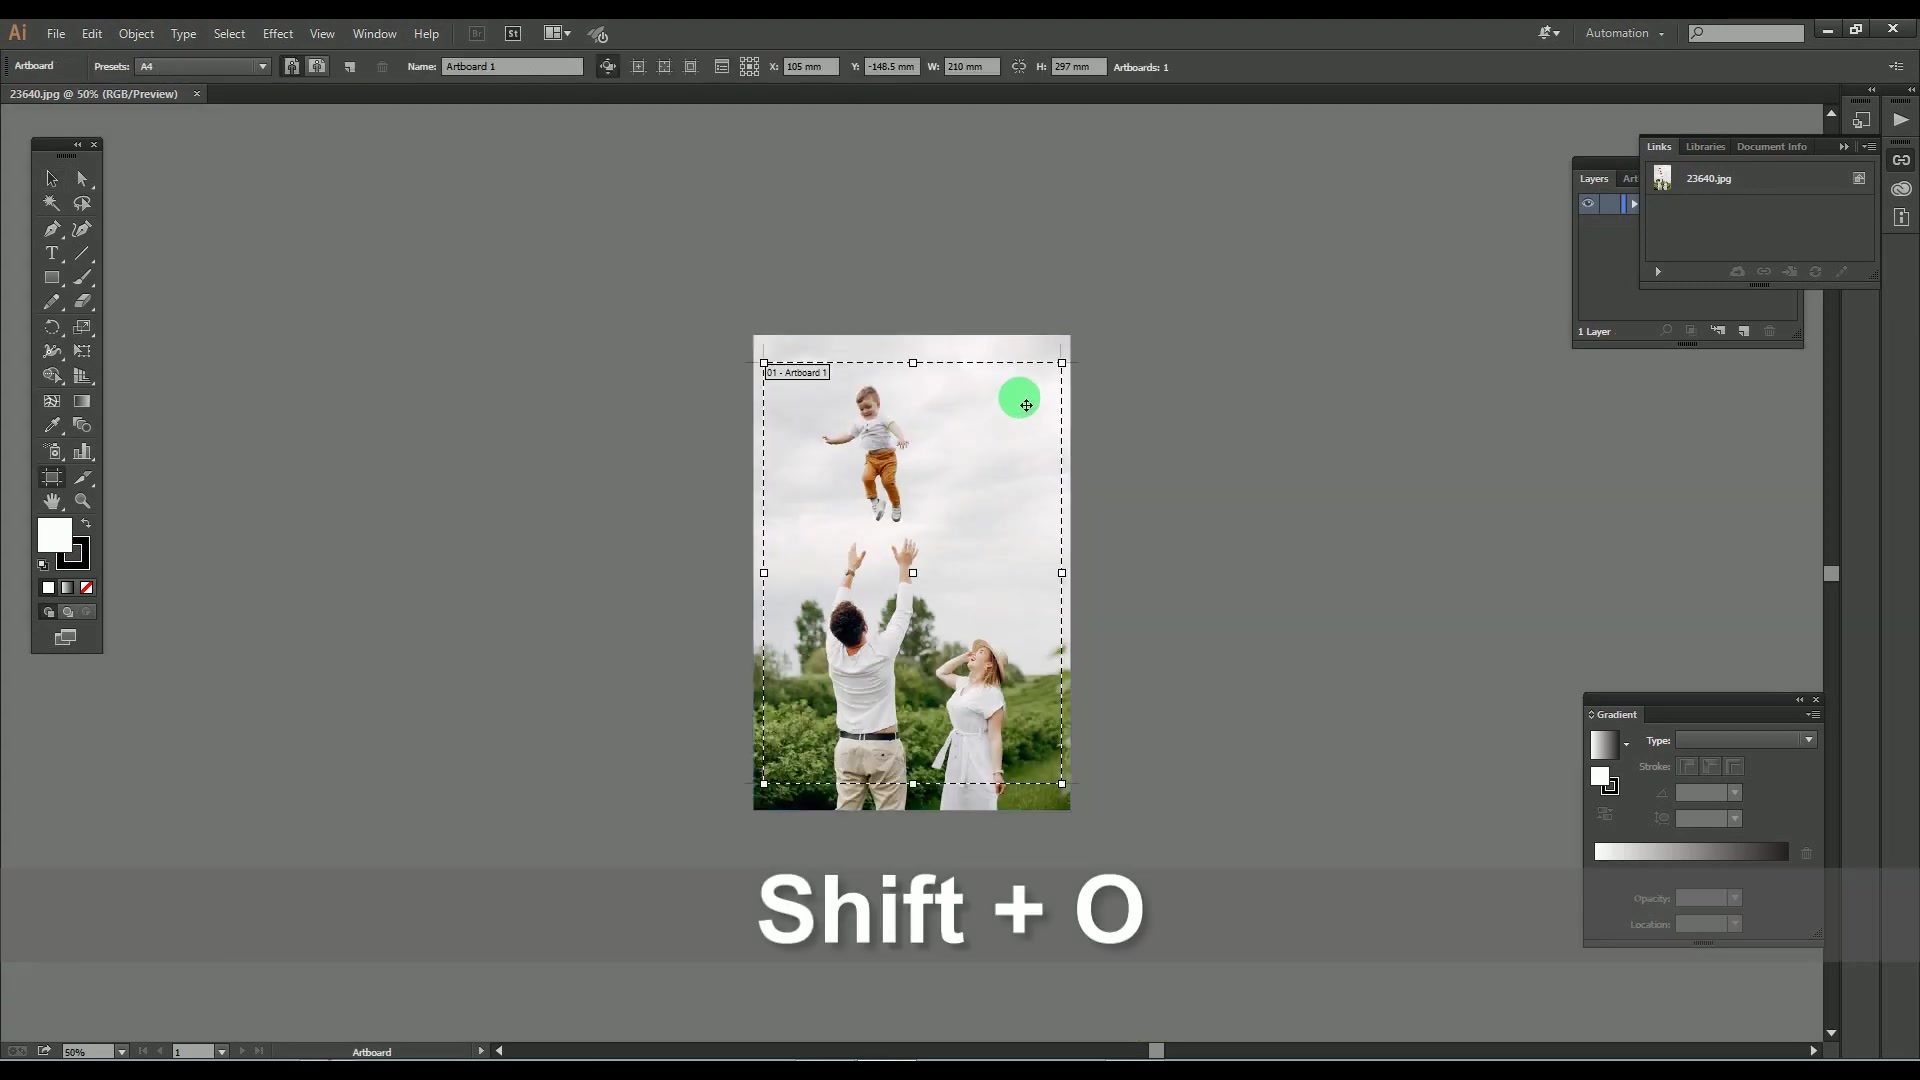Select the Scale tool
Viewport: 1920px width, 1080px height.
(82, 327)
